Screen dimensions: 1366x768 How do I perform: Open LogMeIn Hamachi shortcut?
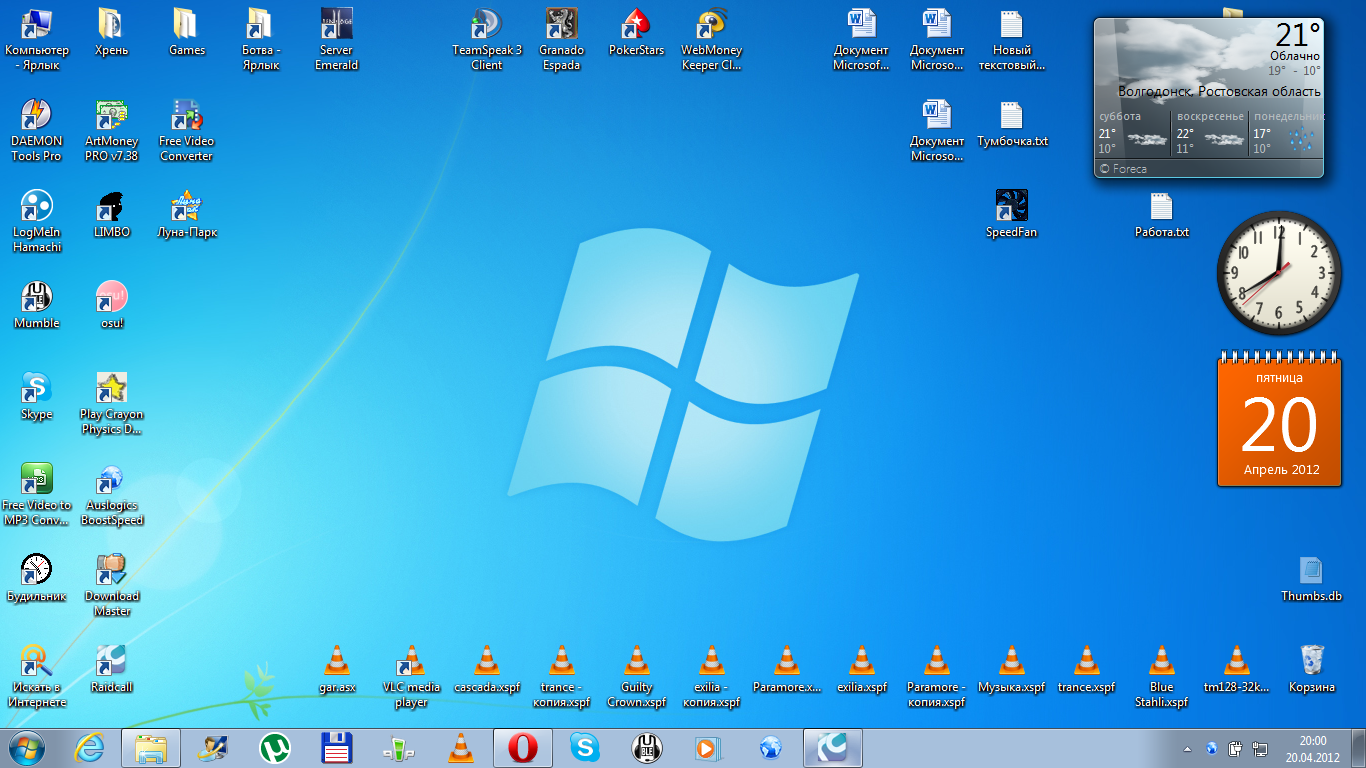[x=37, y=222]
